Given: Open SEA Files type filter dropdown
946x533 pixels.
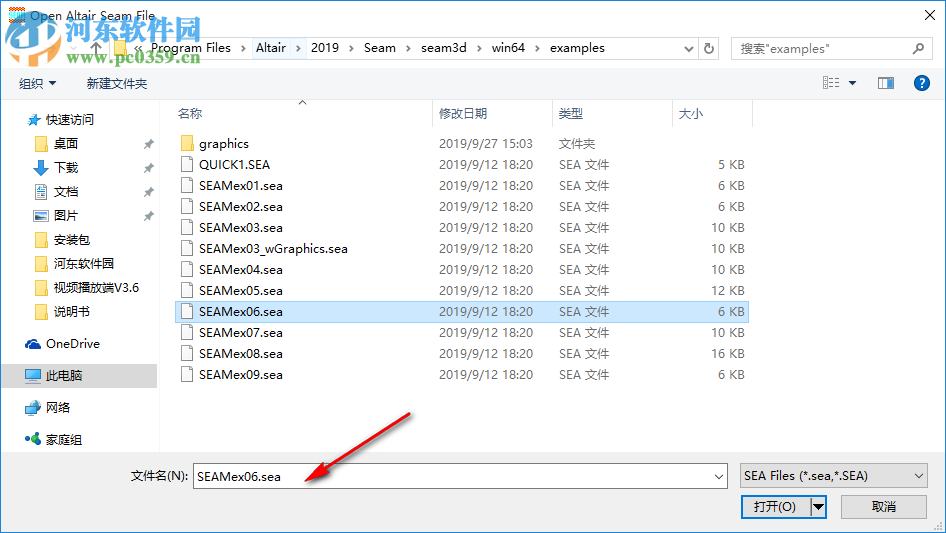Looking at the screenshot, I should click(x=833, y=476).
